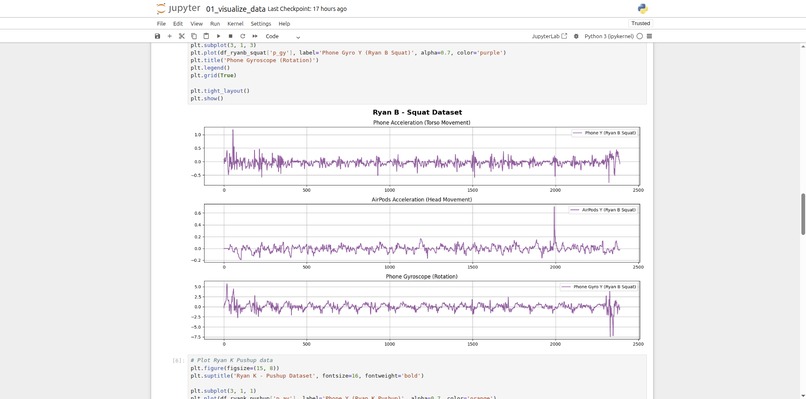
Task: Restart the kernel
Action: [243, 37]
